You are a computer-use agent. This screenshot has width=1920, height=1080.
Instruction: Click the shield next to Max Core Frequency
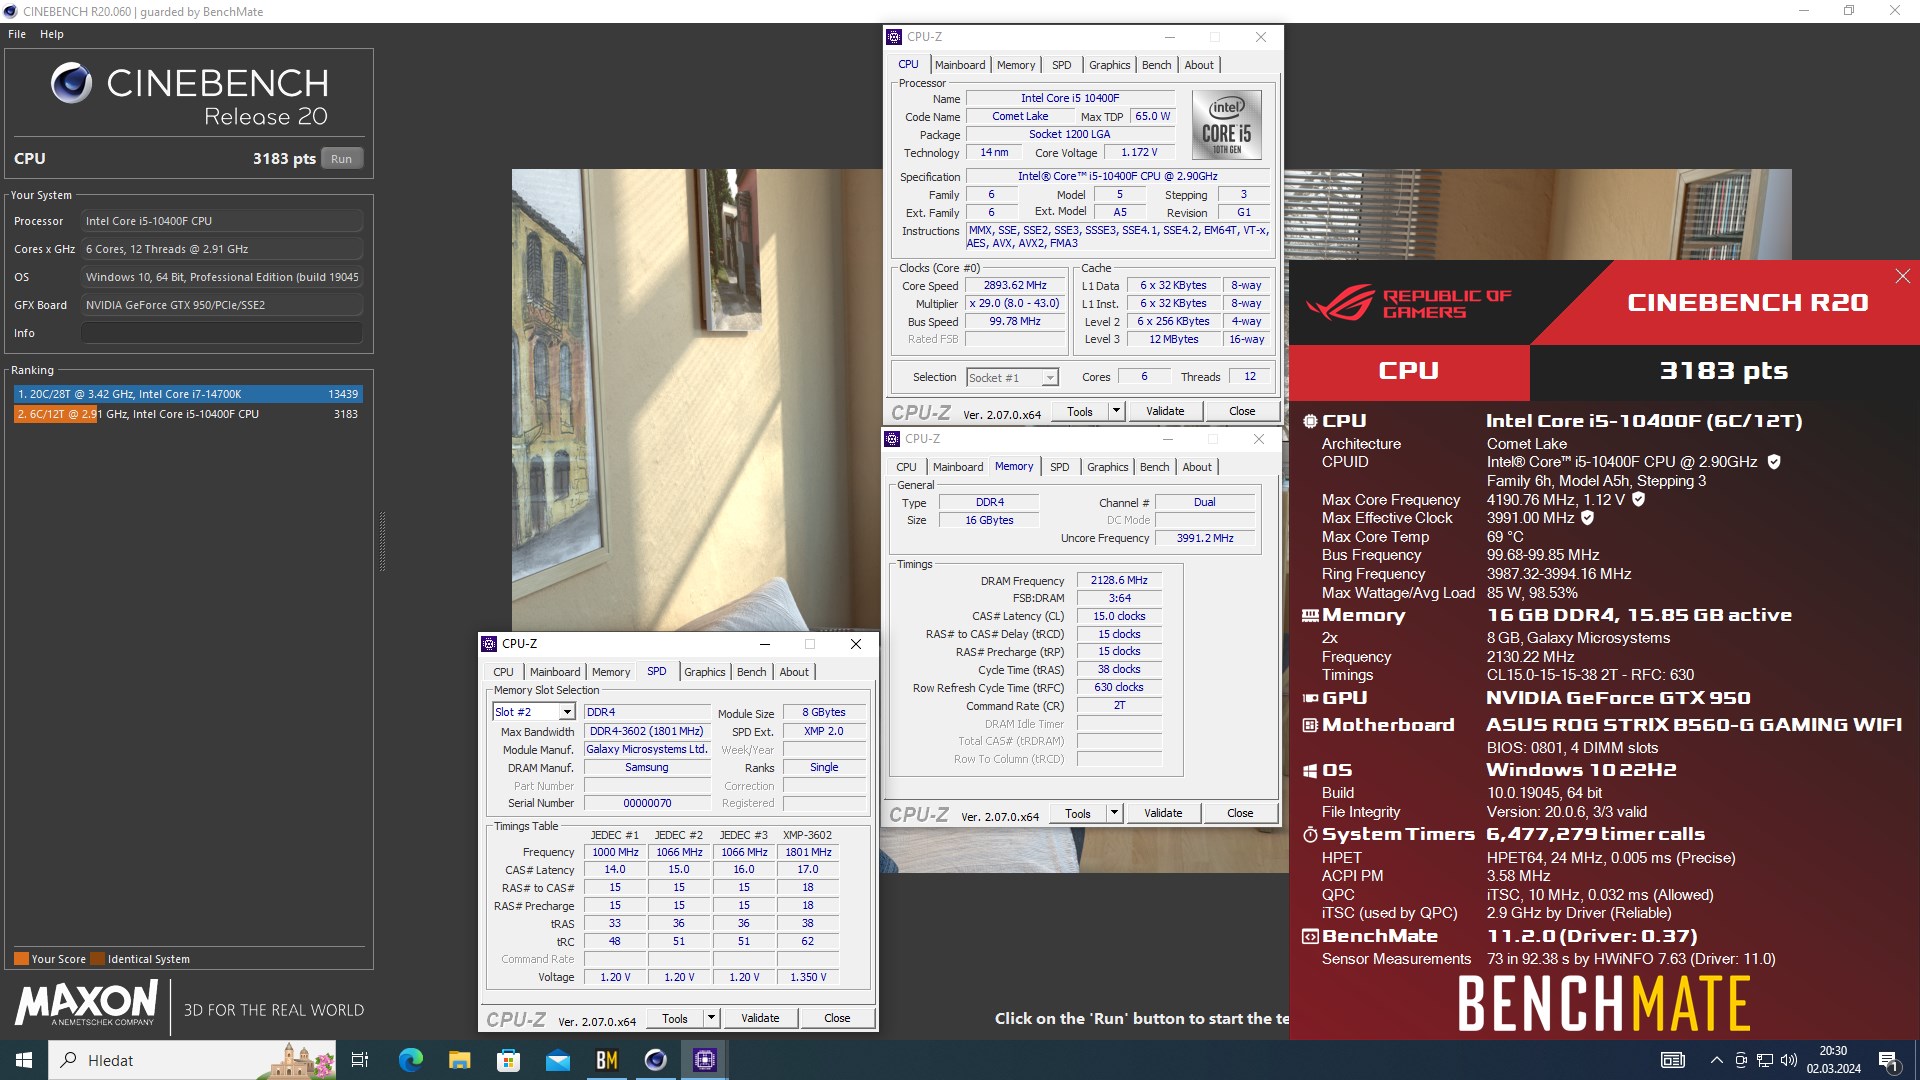click(1638, 499)
